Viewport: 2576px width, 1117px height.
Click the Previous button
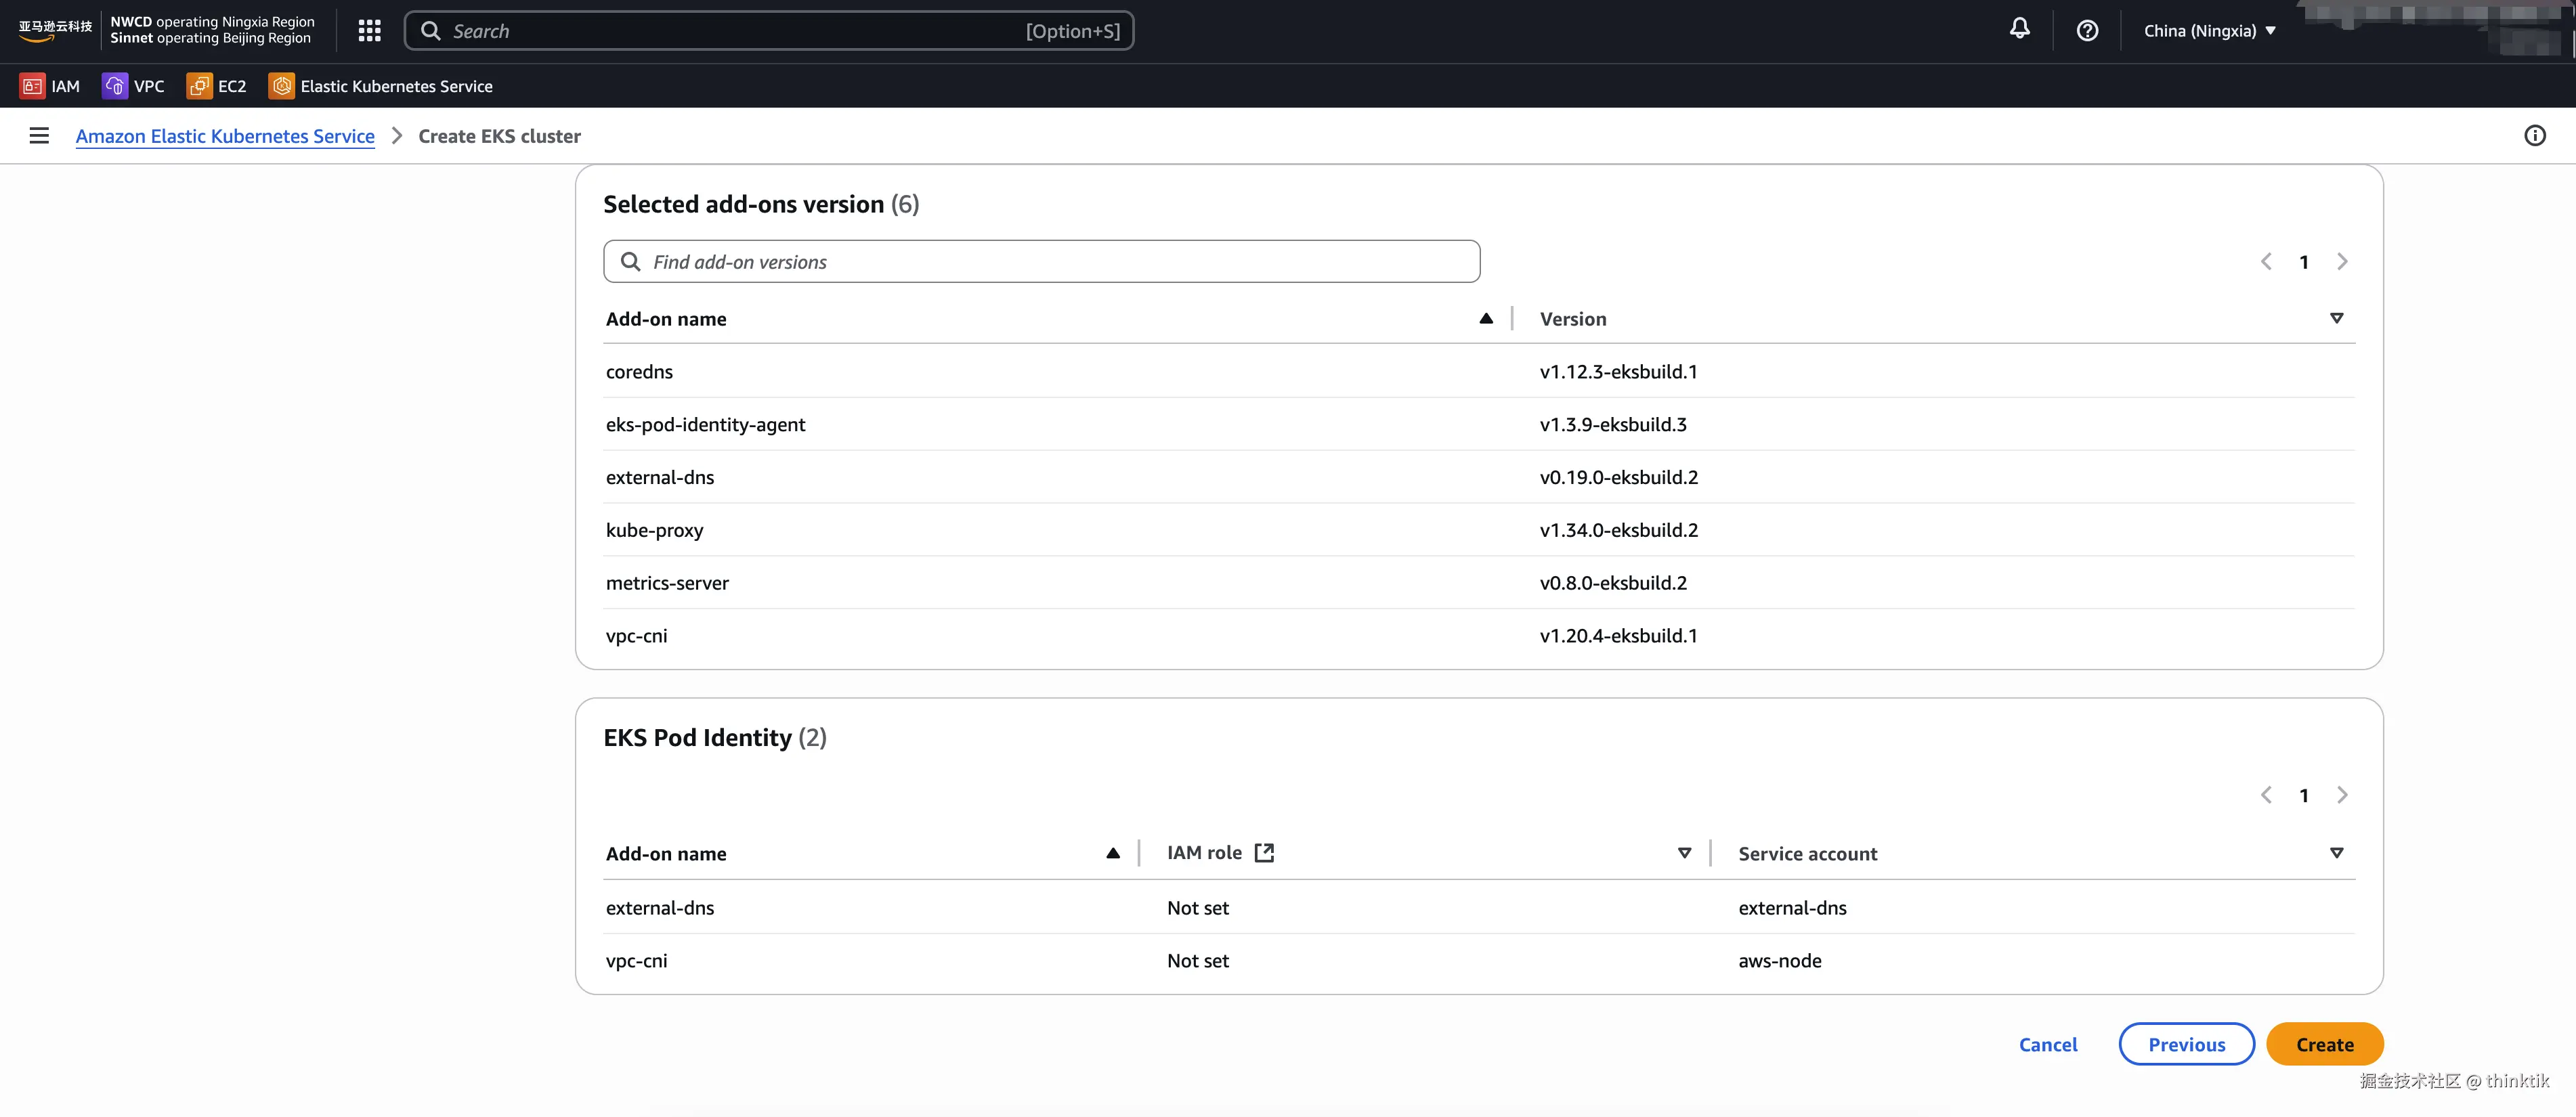2186,1044
